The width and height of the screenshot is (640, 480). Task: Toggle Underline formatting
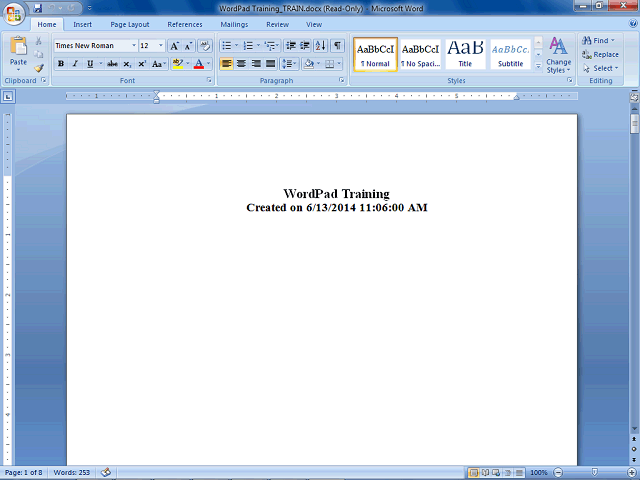[90, 64]
